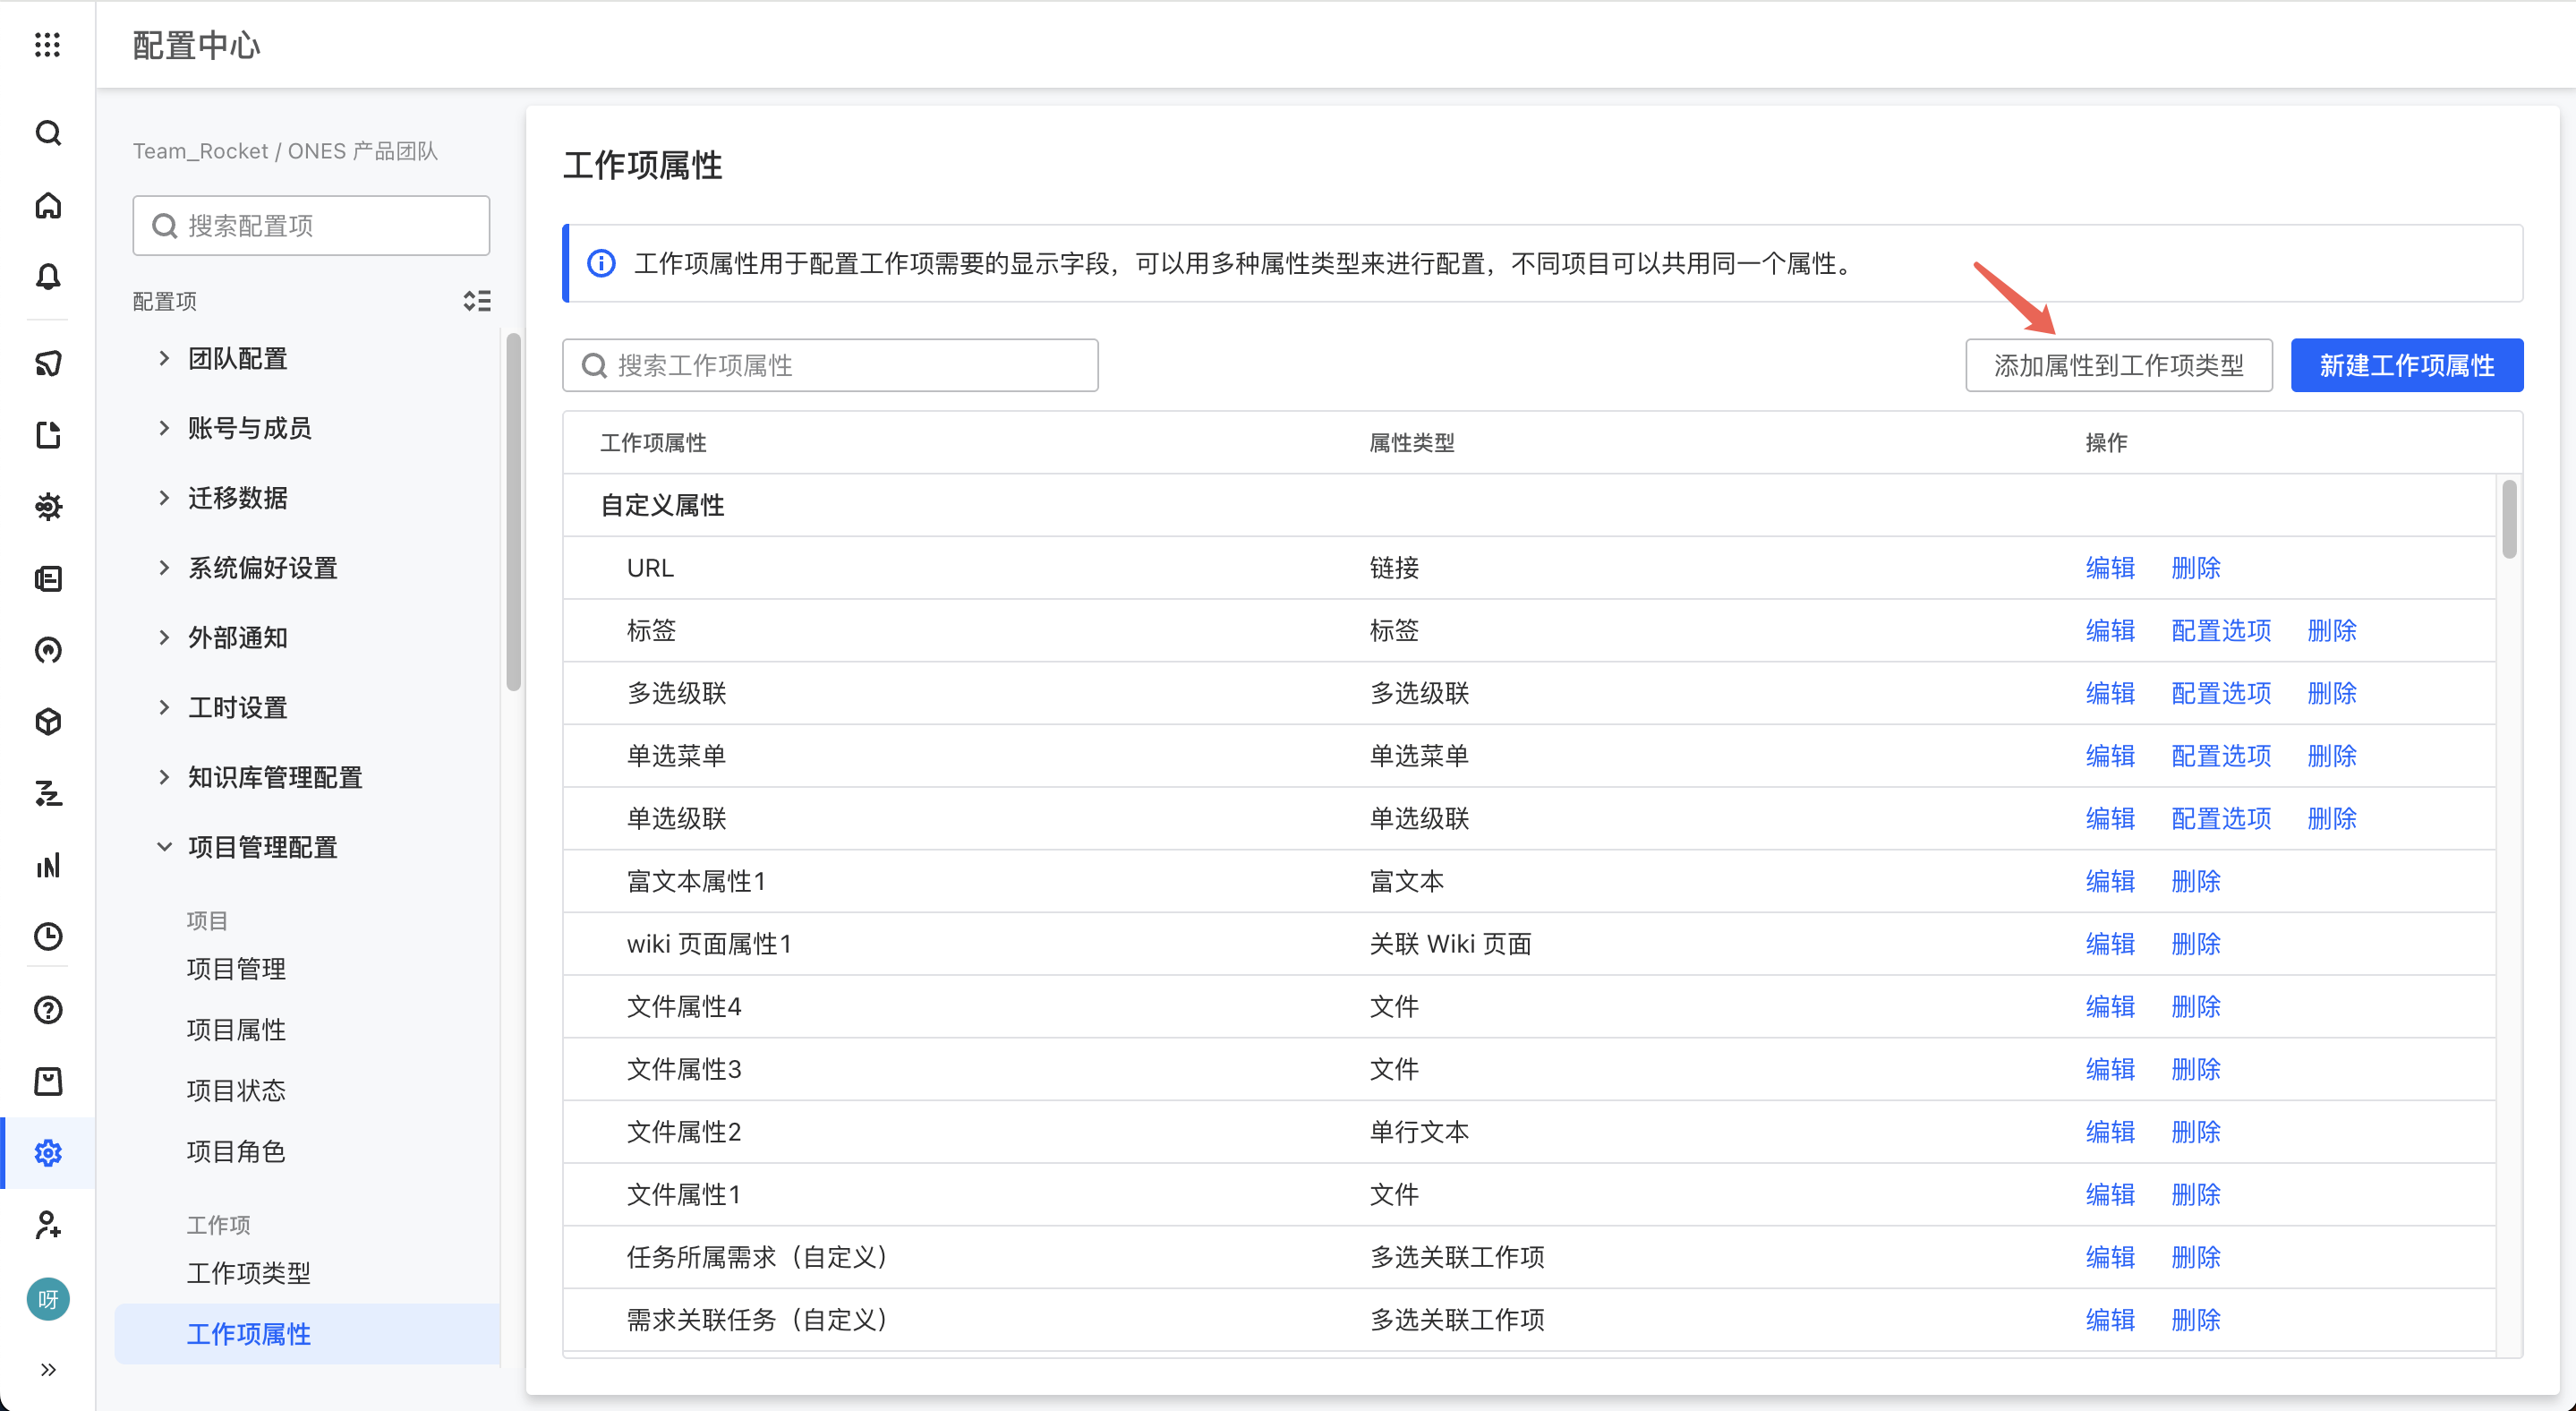Click 配置选项 for the 标签 row
Image resolution: width=2576 pixels, height=1411 pixels.
coord(2221,631)
